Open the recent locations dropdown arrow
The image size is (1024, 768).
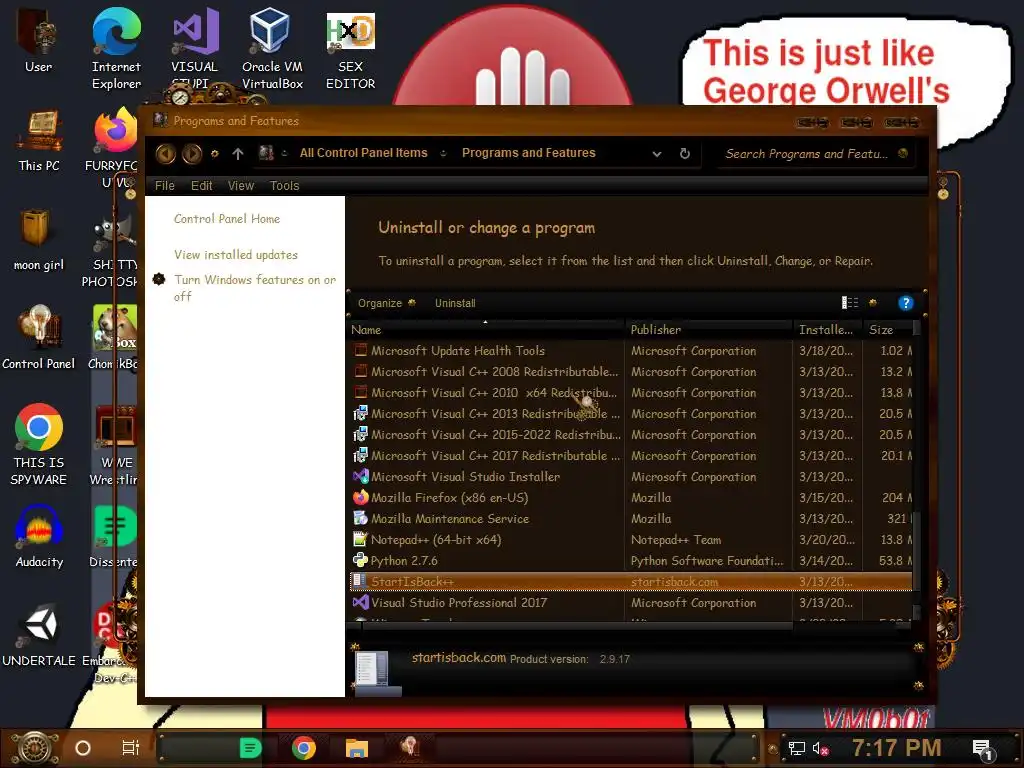tap(215, 154)
